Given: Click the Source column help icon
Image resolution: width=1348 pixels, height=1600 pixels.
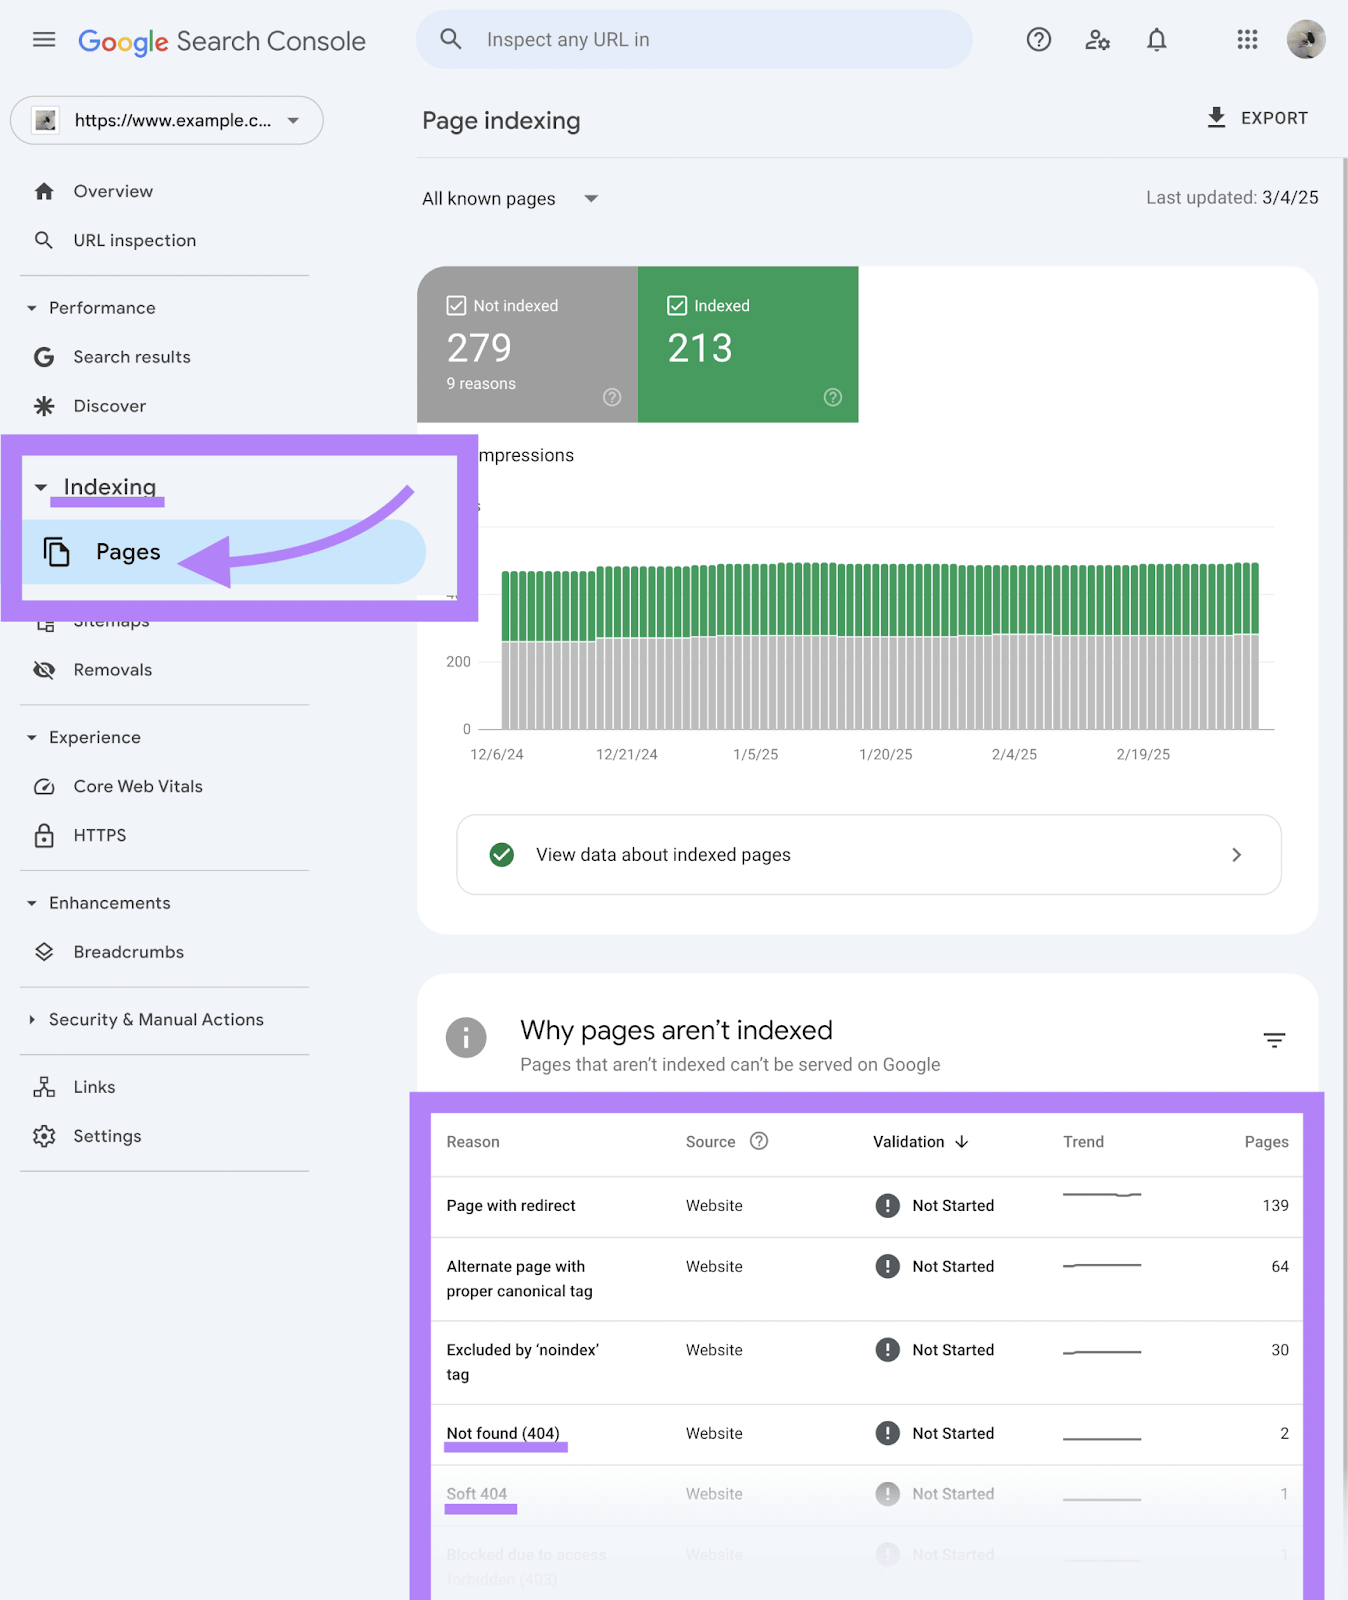Looking at the screenshot, I should point(759,1141).
